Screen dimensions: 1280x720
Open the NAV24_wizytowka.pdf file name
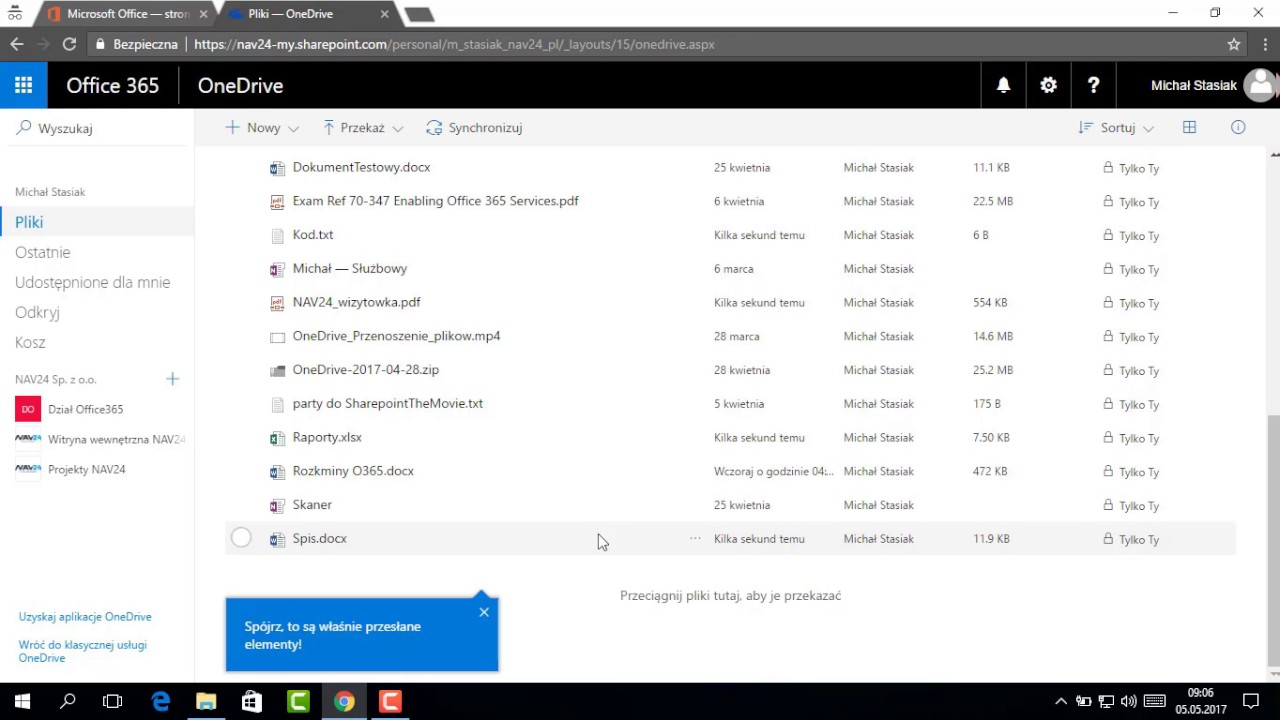pyautogui.click(x=356, y=302)
